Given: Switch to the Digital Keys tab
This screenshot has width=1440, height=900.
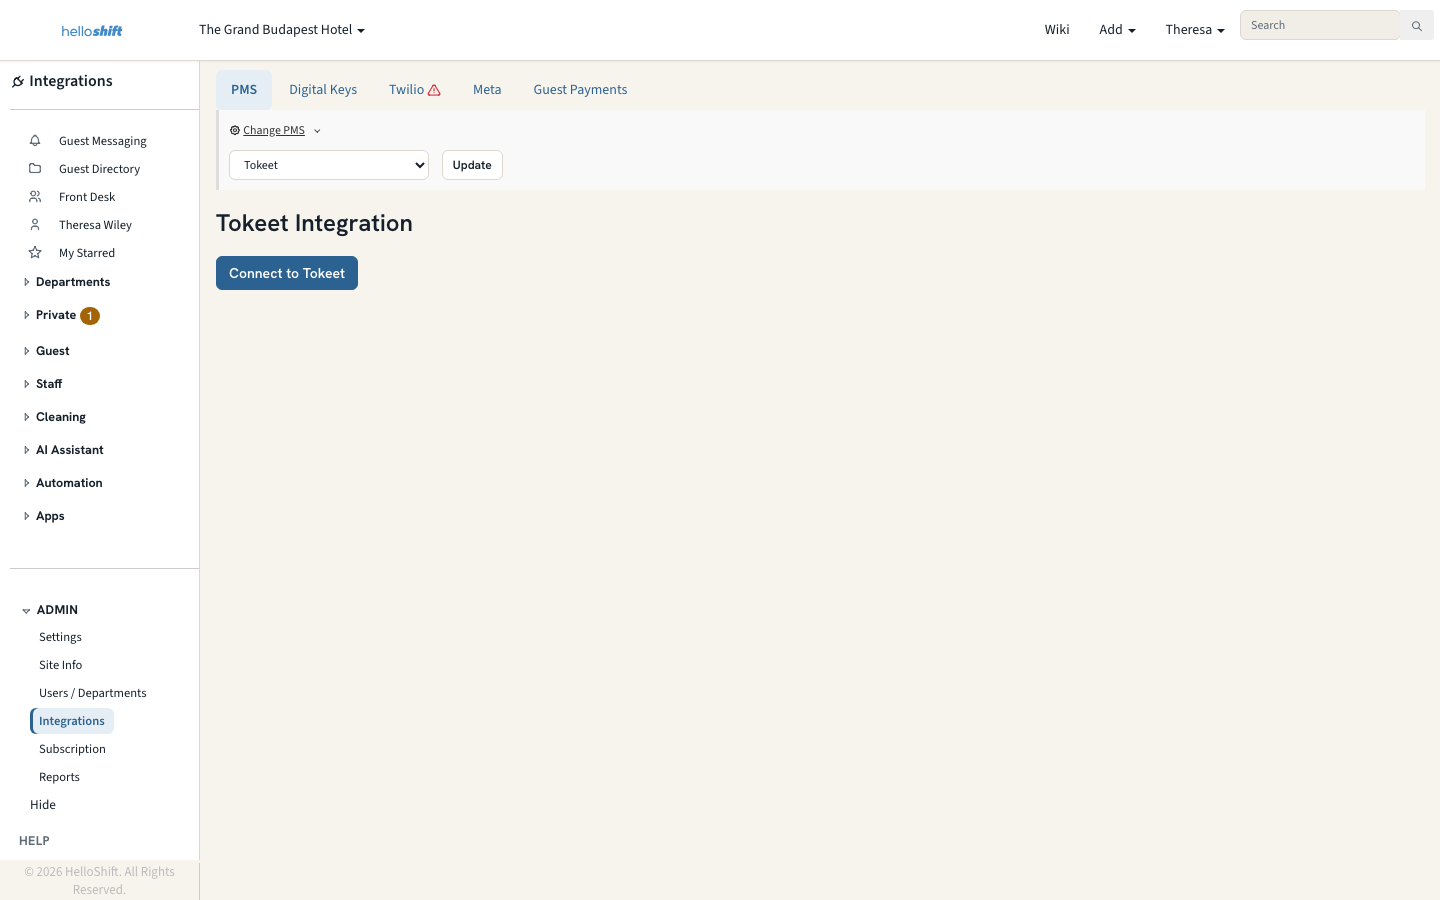Looking at the screenshot, I should tap(323, 90).
